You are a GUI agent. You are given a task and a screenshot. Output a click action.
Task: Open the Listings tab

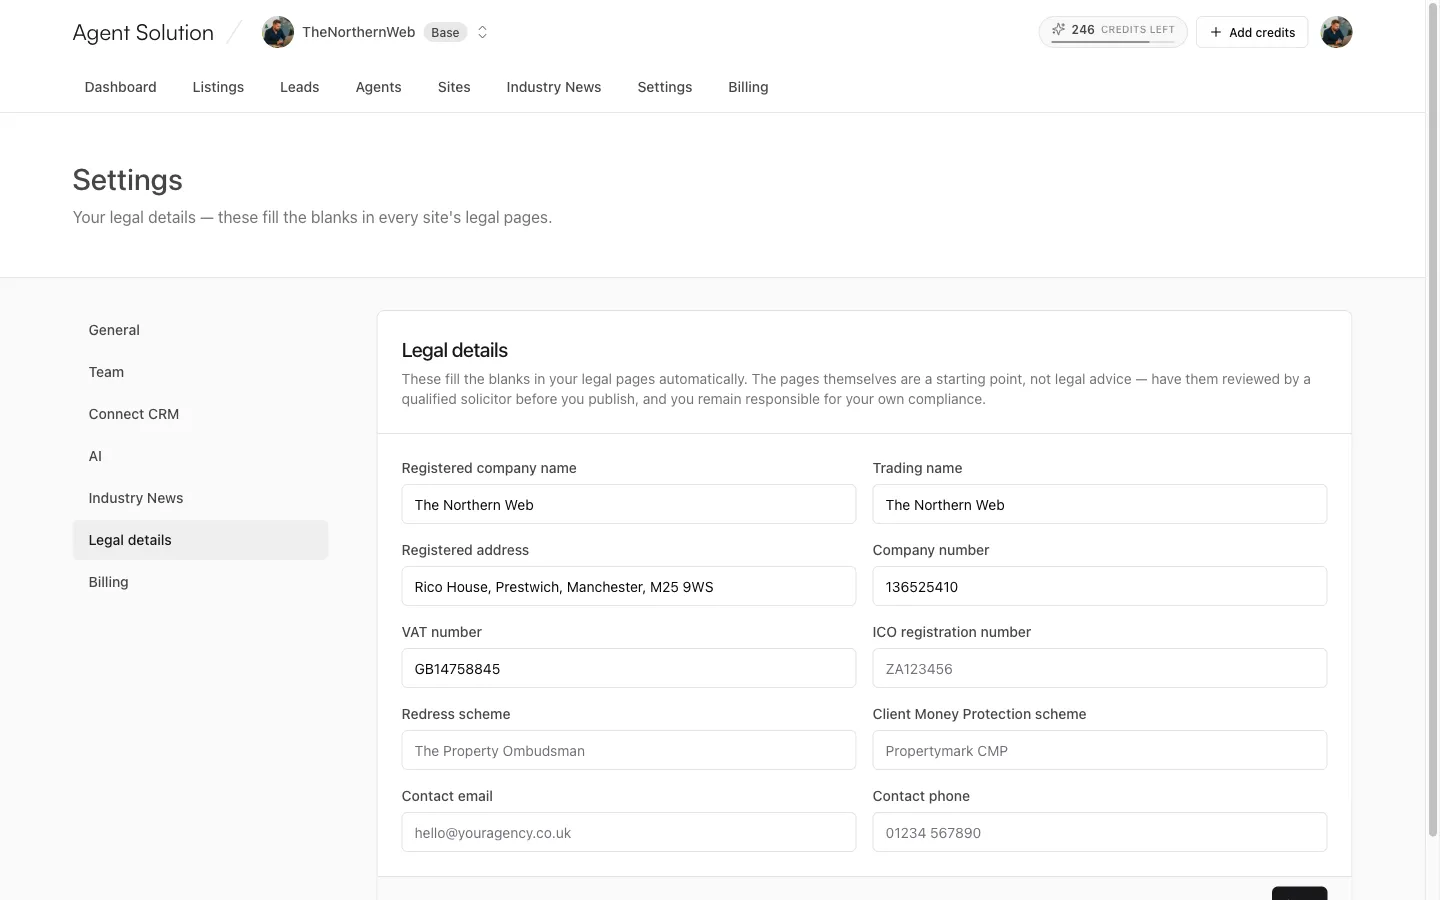(218, 87)
